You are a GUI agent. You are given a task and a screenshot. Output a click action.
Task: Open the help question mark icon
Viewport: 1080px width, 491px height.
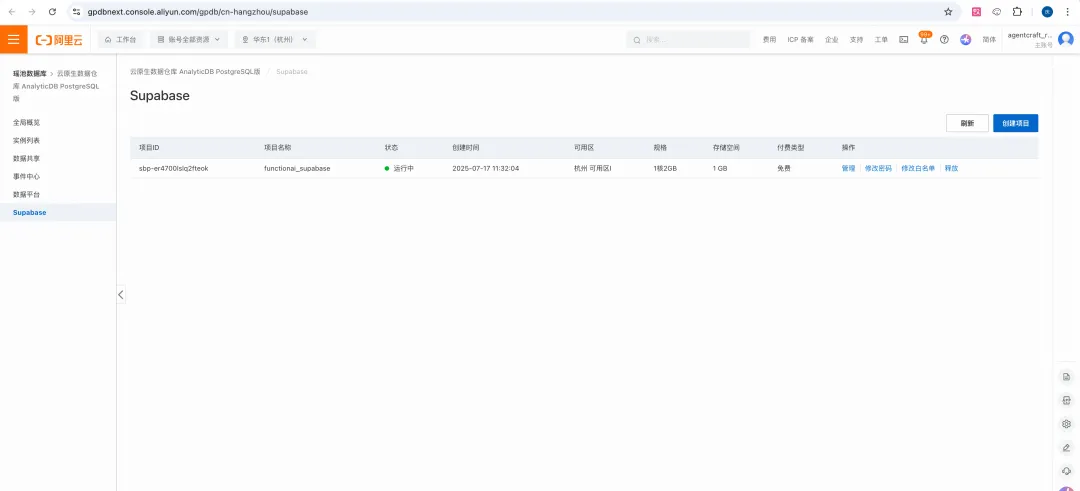click(x=944, y=40)
